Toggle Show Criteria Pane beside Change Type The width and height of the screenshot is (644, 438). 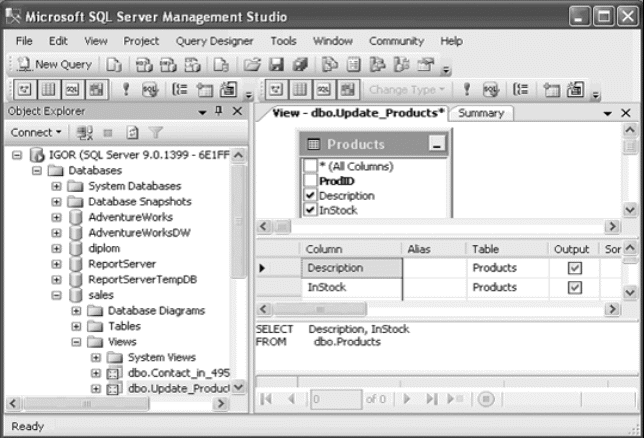[300, 89]
